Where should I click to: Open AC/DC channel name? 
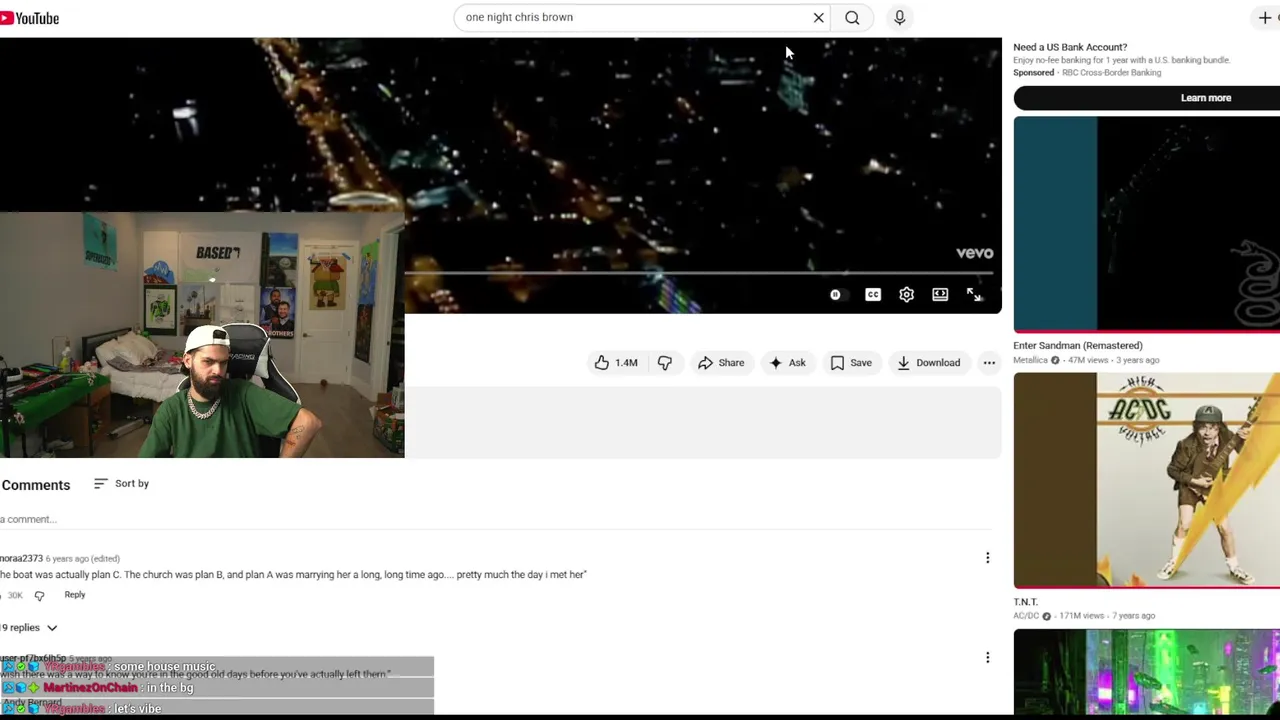point(1026,616)
